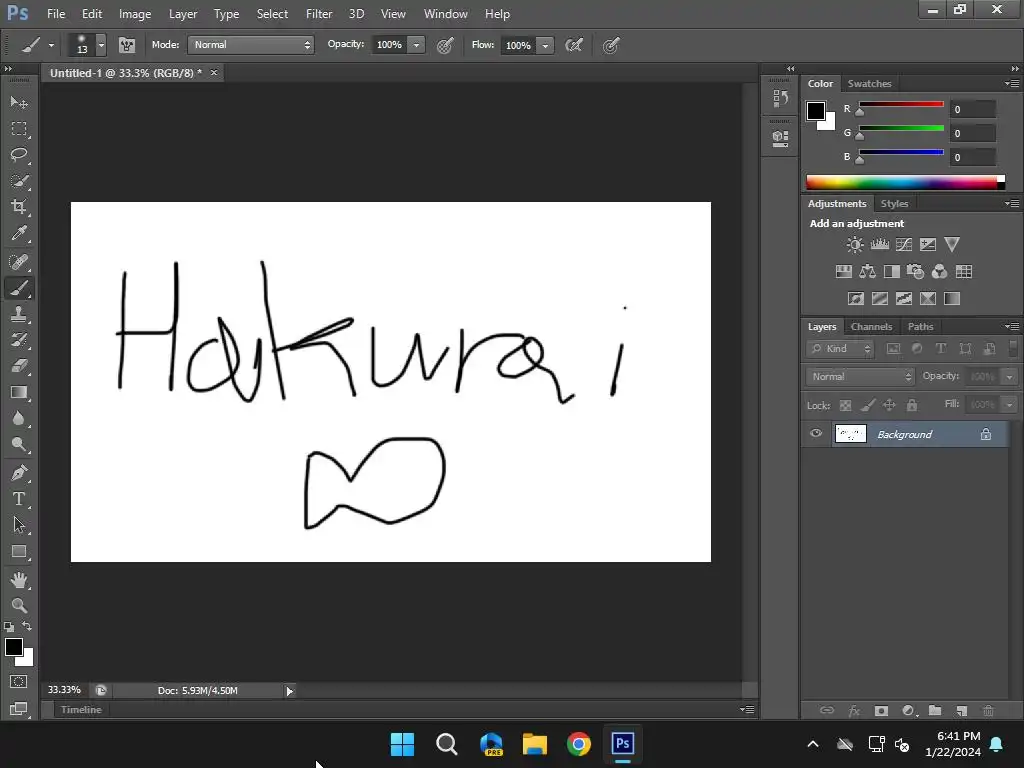Open Google Chrome from the taskbar
Viewport: 1024px width, 768px height.
579,744
